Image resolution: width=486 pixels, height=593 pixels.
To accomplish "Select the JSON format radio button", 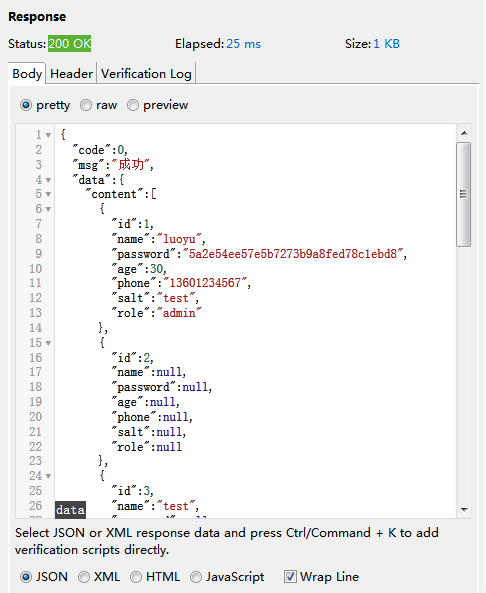I will pos(26,577).
